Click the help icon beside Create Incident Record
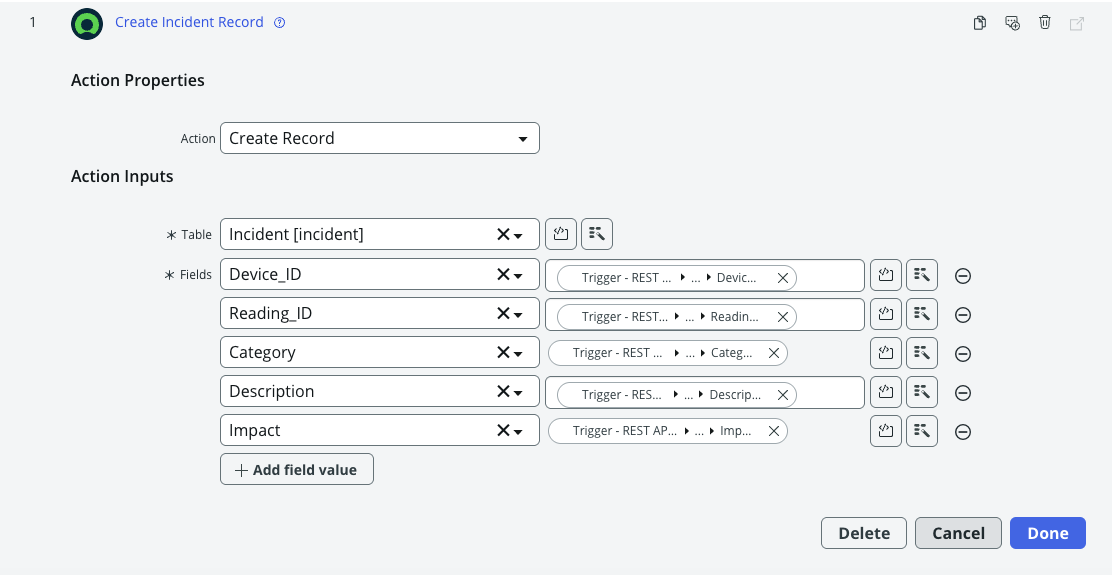The image size is (1112, 575). tap(279, 23)
